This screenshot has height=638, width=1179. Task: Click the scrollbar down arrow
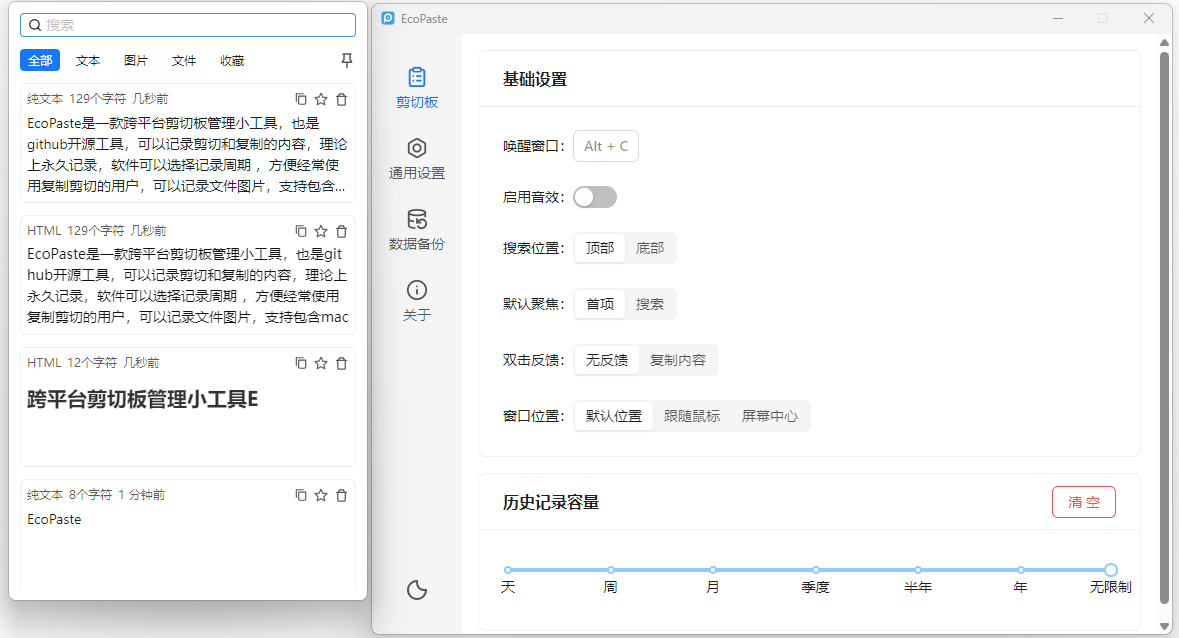pyautogui.click(x=1165, y=626)
